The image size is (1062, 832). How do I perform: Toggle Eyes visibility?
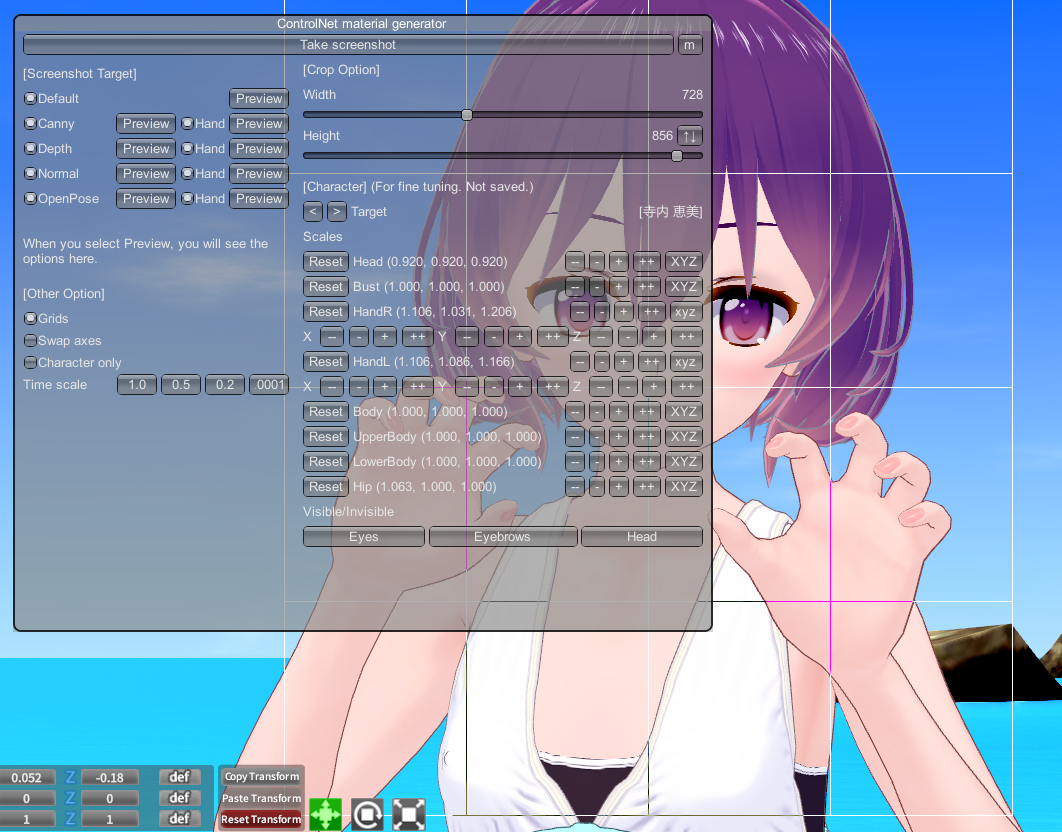coord(364,537)
